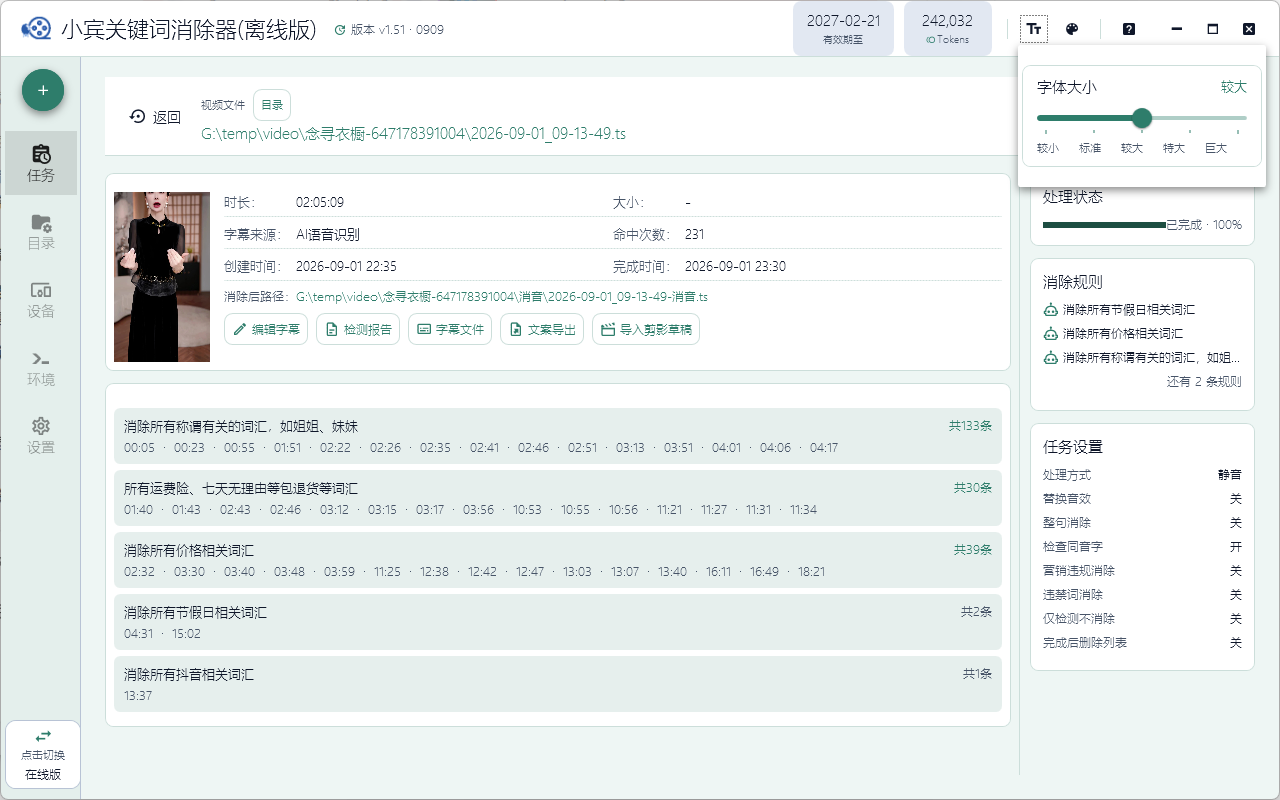The width and height of the screenshot is (1280, 800).
Task: Open the 设备 sidebar section
Action: (41, 299)
